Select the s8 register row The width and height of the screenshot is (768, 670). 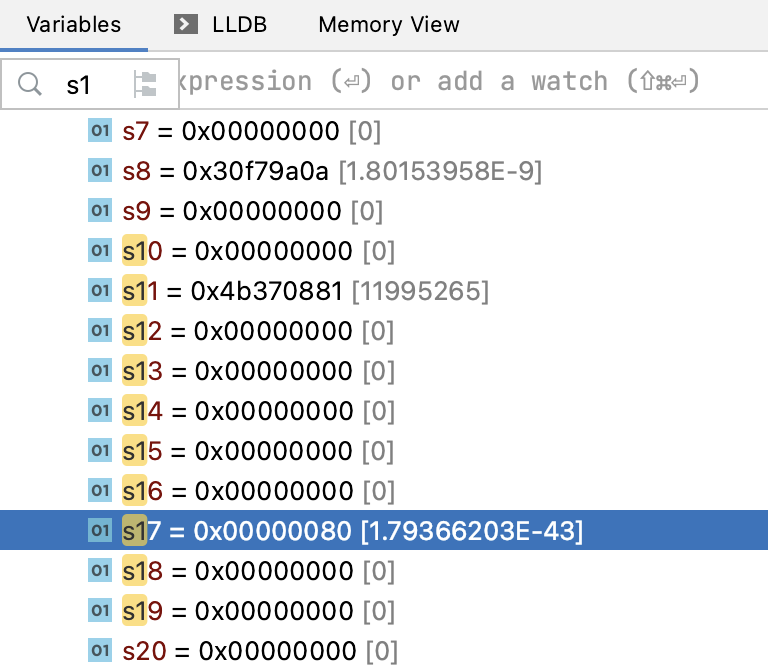331,171
